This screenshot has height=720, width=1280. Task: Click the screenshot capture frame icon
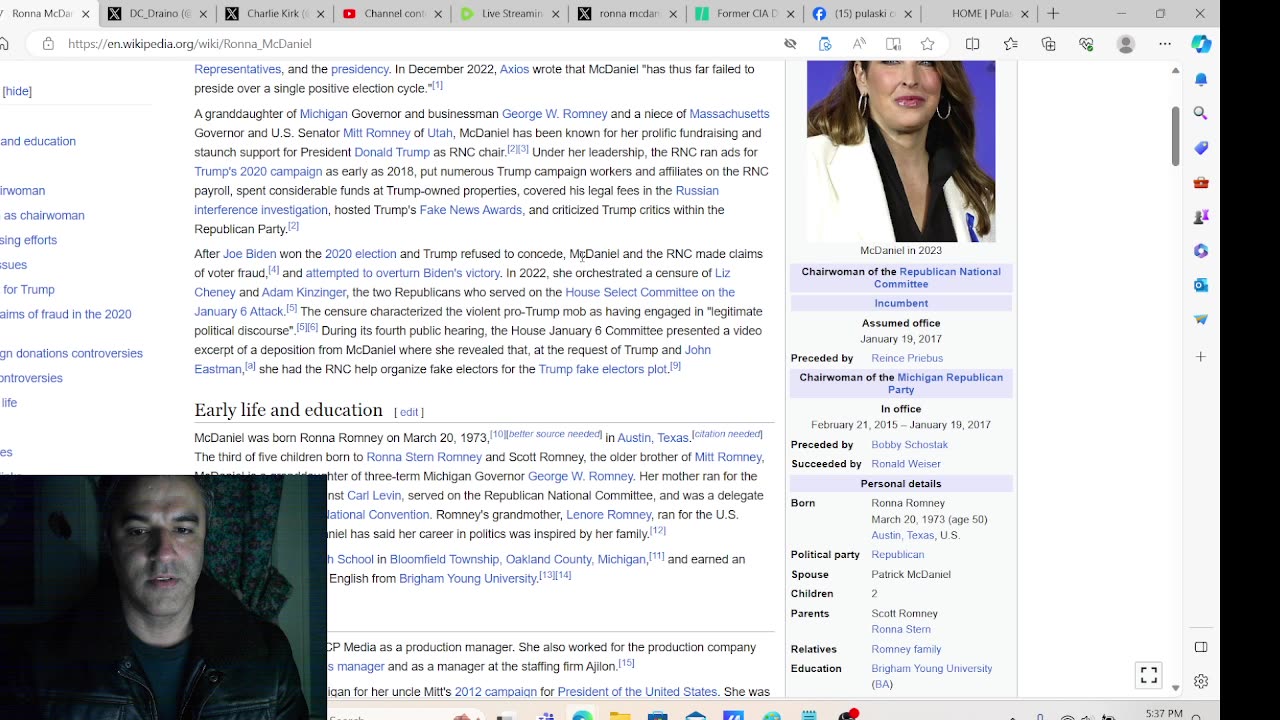[x=1149, y=675]
